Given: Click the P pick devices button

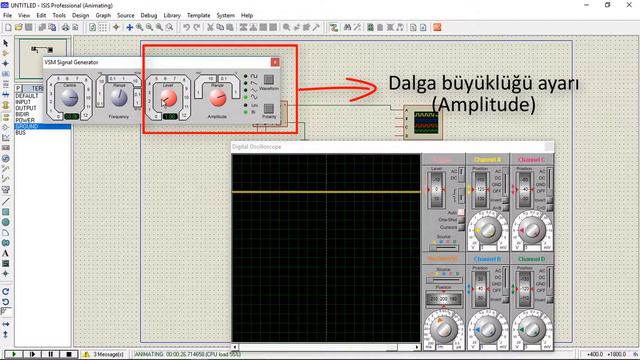Looking at the screenshot, I should 18,88.
